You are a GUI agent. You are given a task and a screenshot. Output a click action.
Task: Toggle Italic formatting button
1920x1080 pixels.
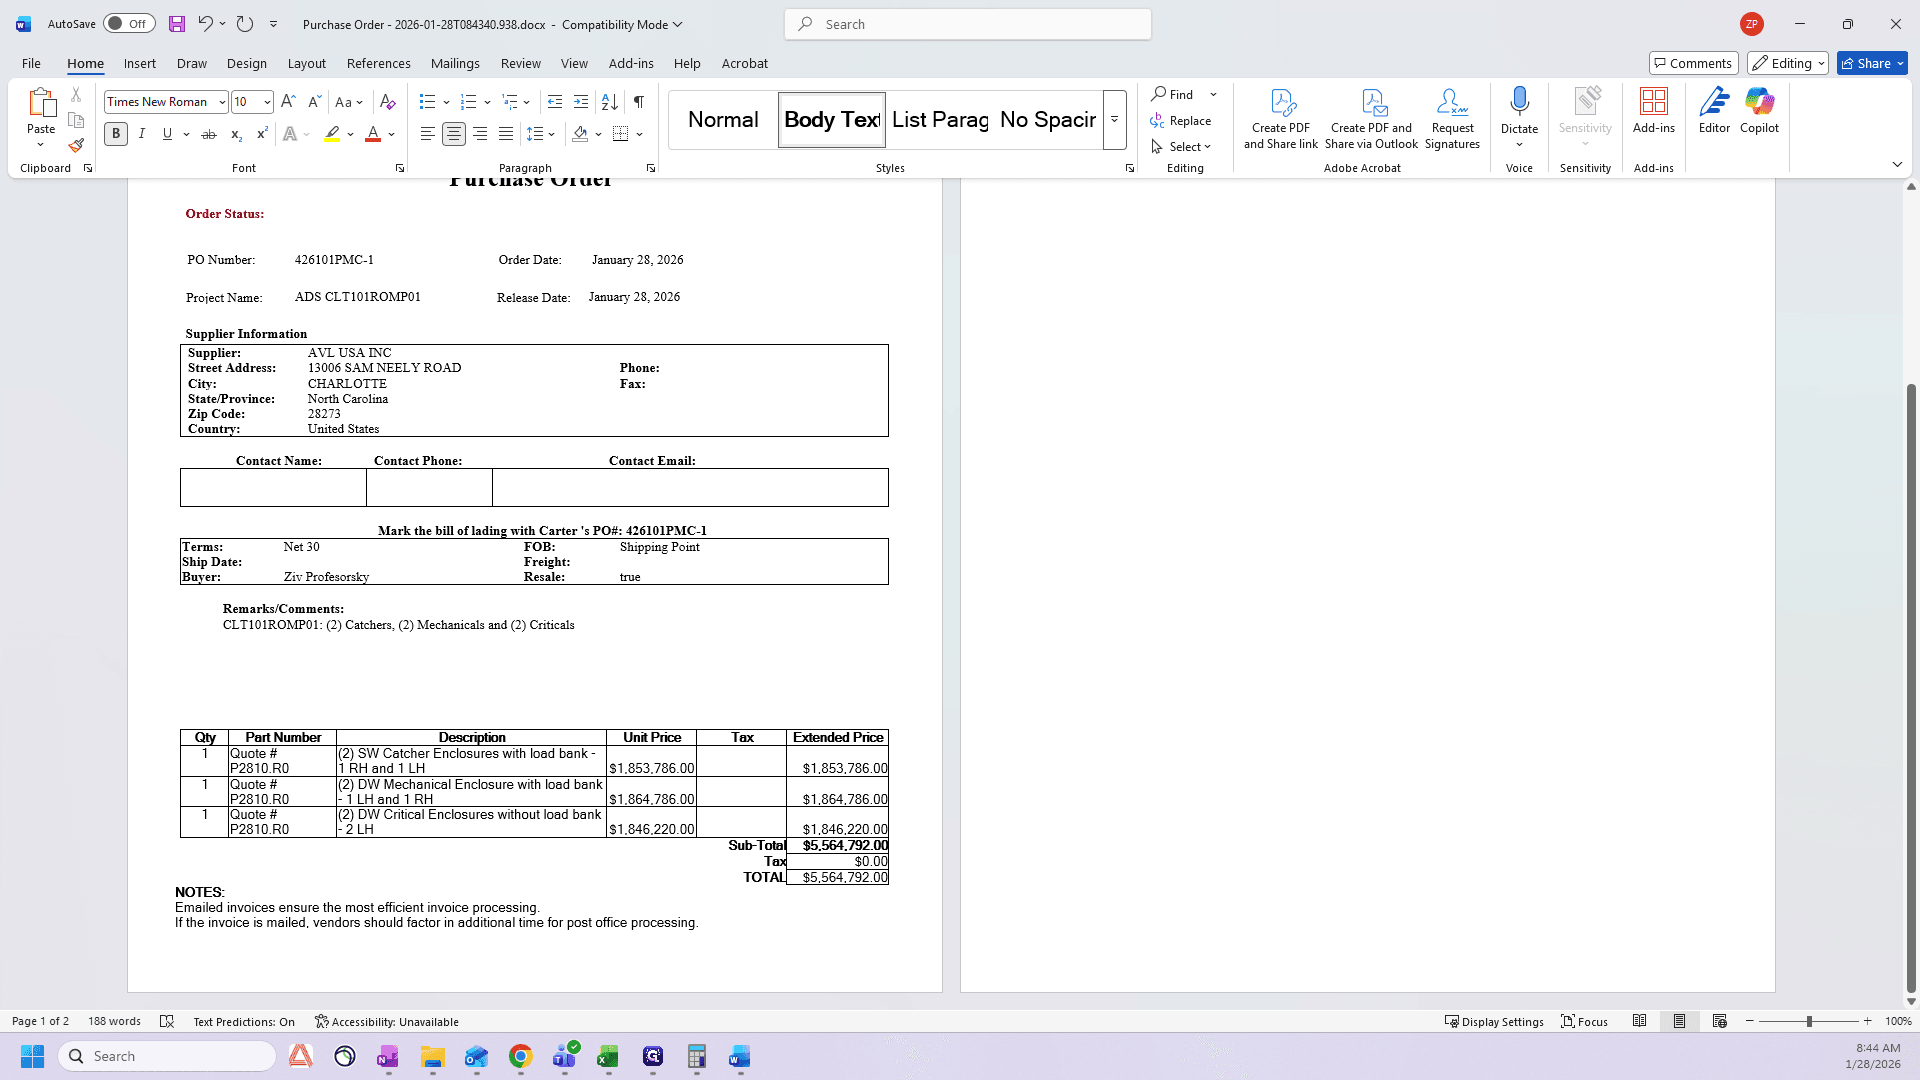[141, 134]
